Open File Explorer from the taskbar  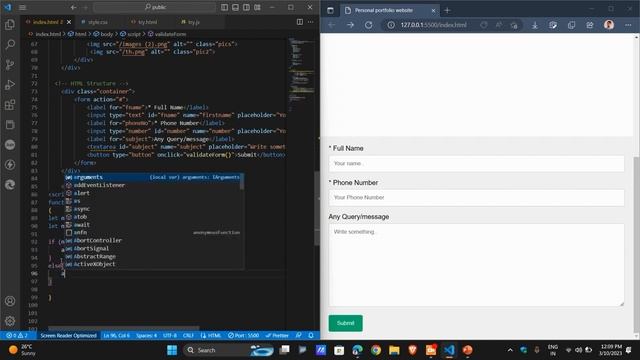[394, 350]
